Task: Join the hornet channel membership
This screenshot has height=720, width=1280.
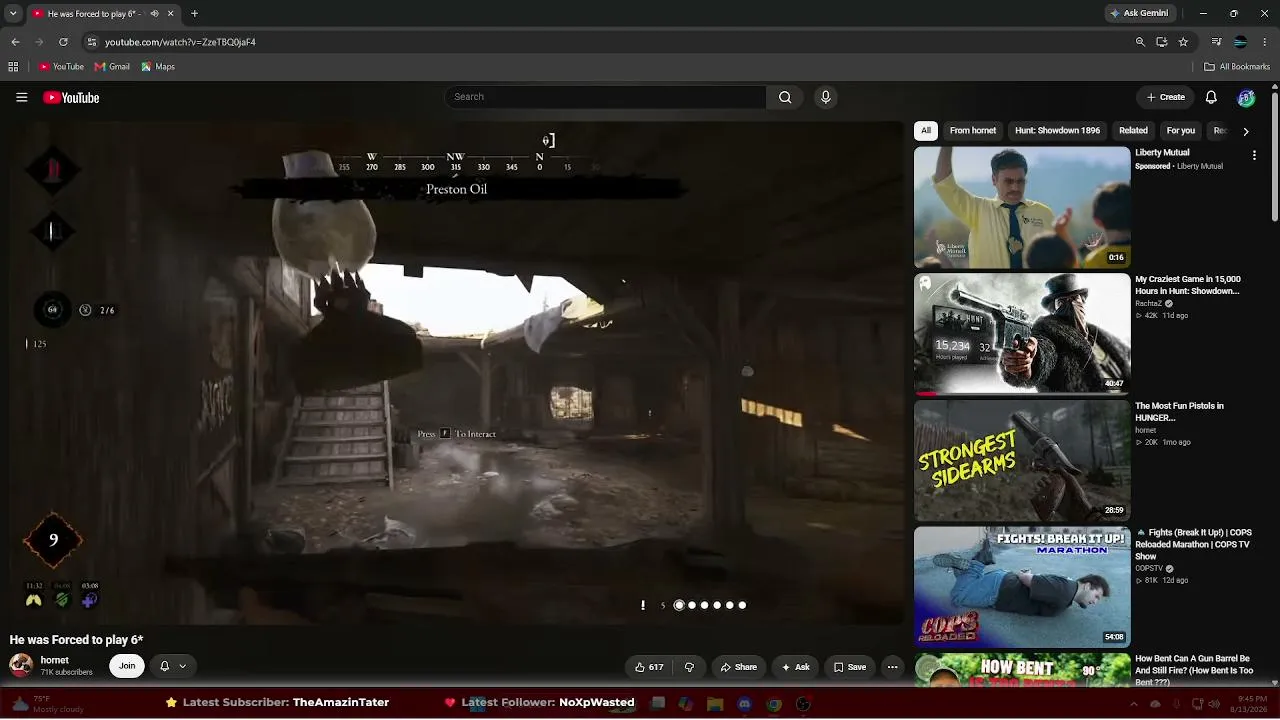Action: pos(127,666)
